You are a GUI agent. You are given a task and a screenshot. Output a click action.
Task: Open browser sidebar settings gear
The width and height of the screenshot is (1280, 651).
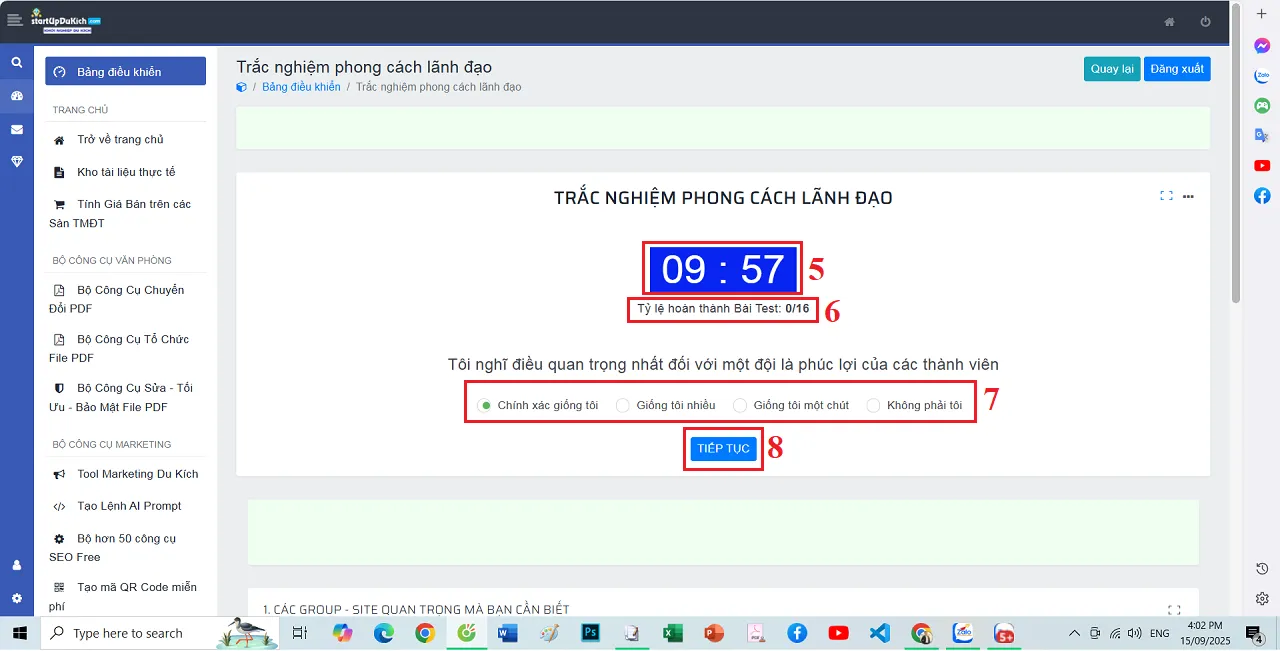tap(1262, 599)
